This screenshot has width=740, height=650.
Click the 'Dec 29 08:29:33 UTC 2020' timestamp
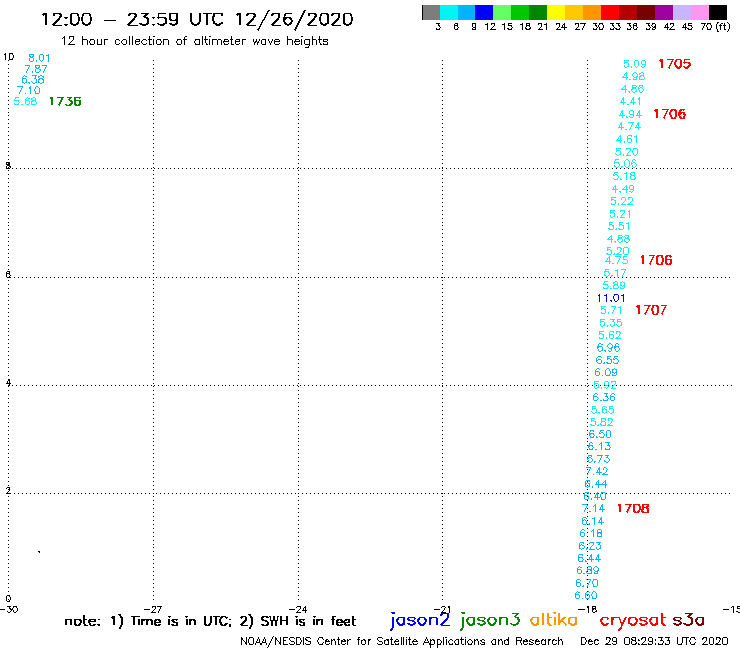tap(654, 641)
